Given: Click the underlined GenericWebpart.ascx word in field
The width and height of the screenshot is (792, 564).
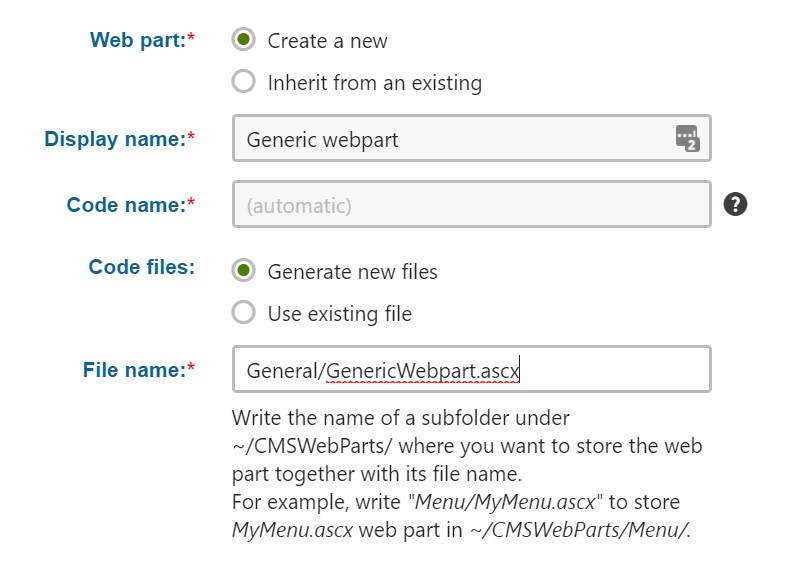Looking at the screenshot, I should (423, 371).
